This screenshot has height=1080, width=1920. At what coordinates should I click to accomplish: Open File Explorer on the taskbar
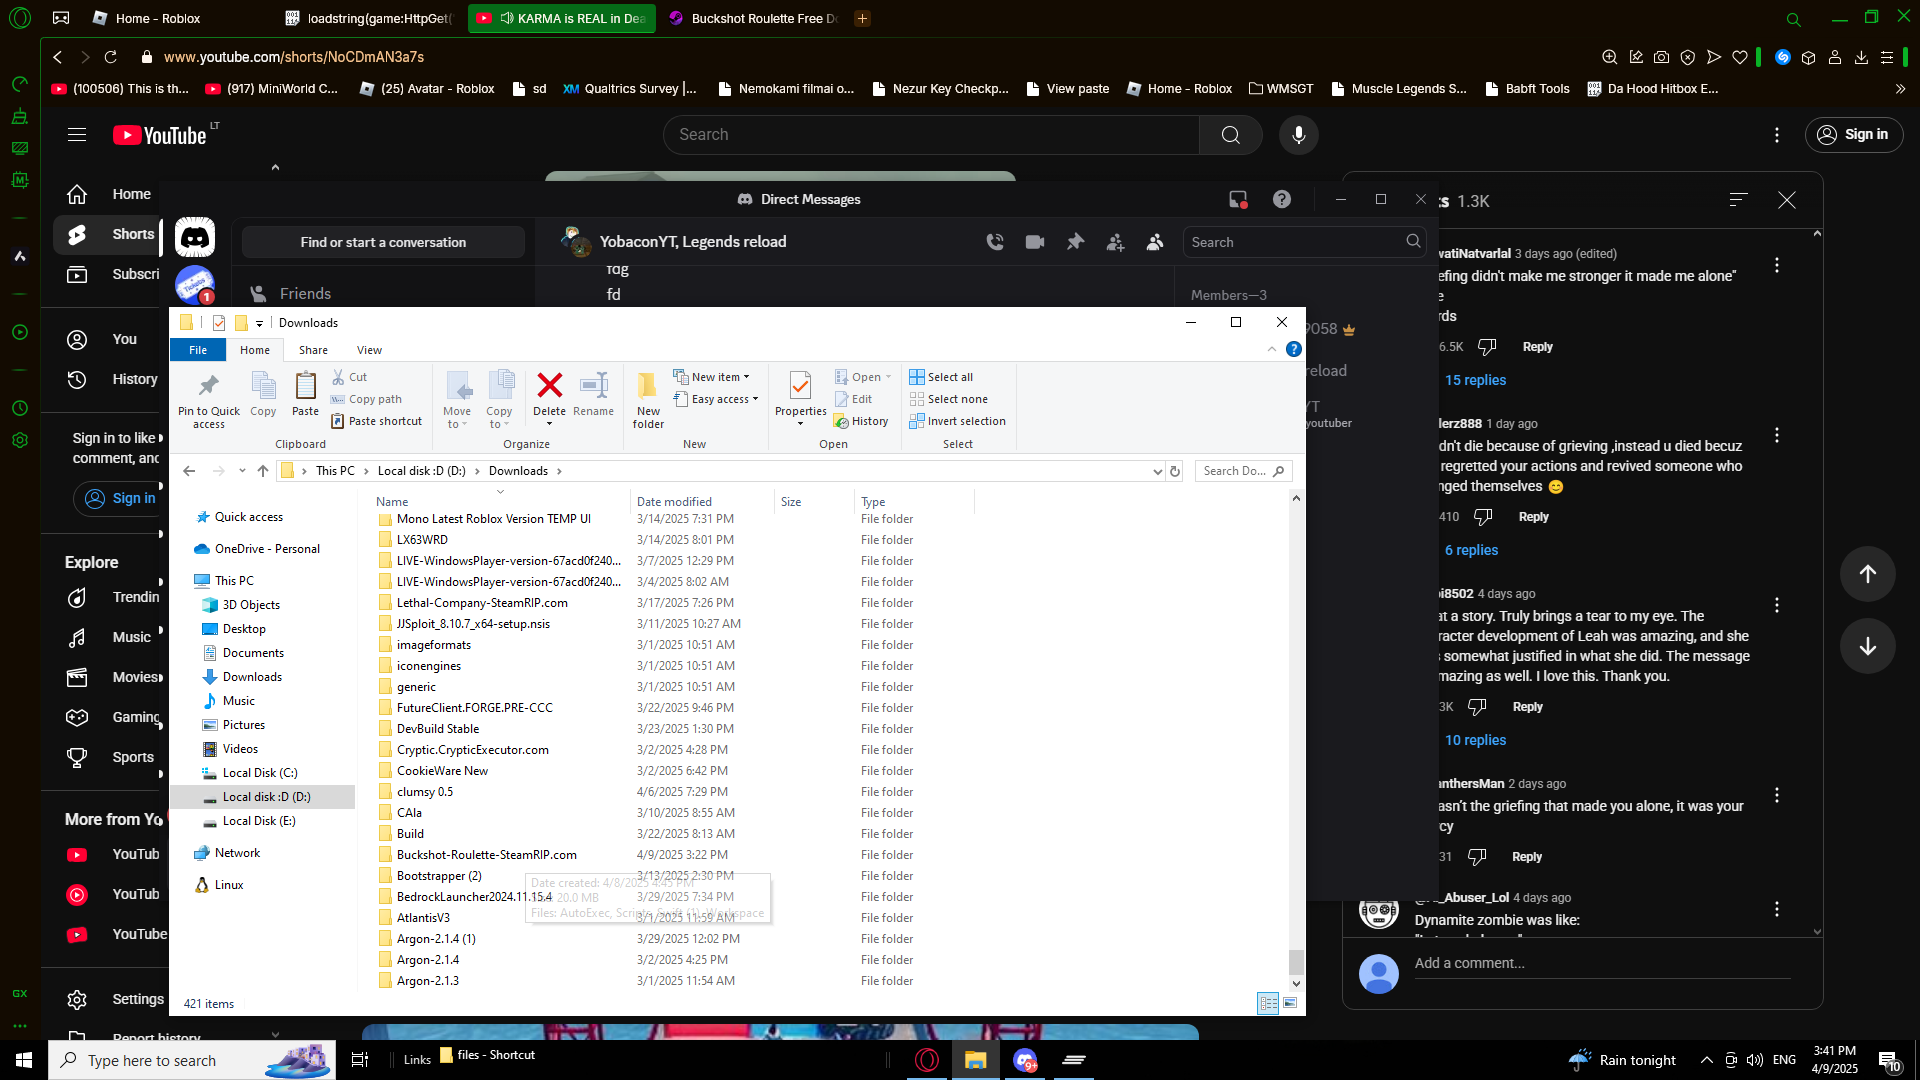[976, 1060]
